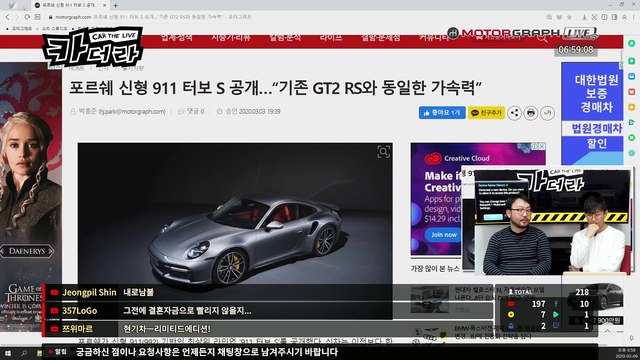Click the print article icon

pyautogui.click(x=531, y=113)
